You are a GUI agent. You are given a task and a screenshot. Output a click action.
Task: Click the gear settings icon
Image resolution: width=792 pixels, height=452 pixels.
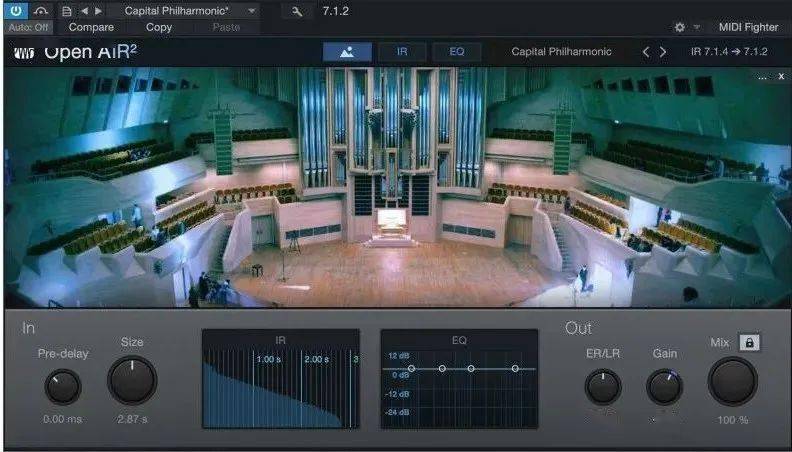point(680,27)
